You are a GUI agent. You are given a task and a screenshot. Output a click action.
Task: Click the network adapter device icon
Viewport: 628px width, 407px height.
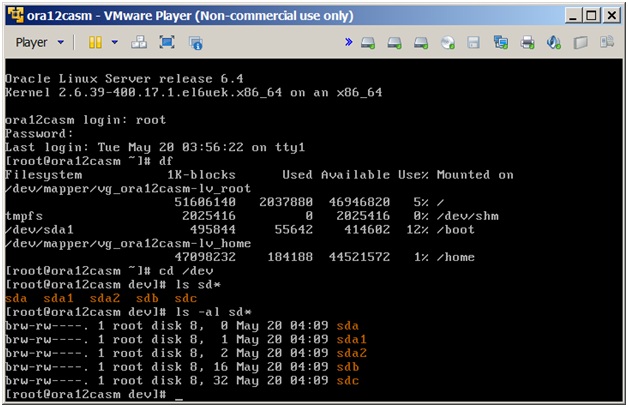[501, 42]
